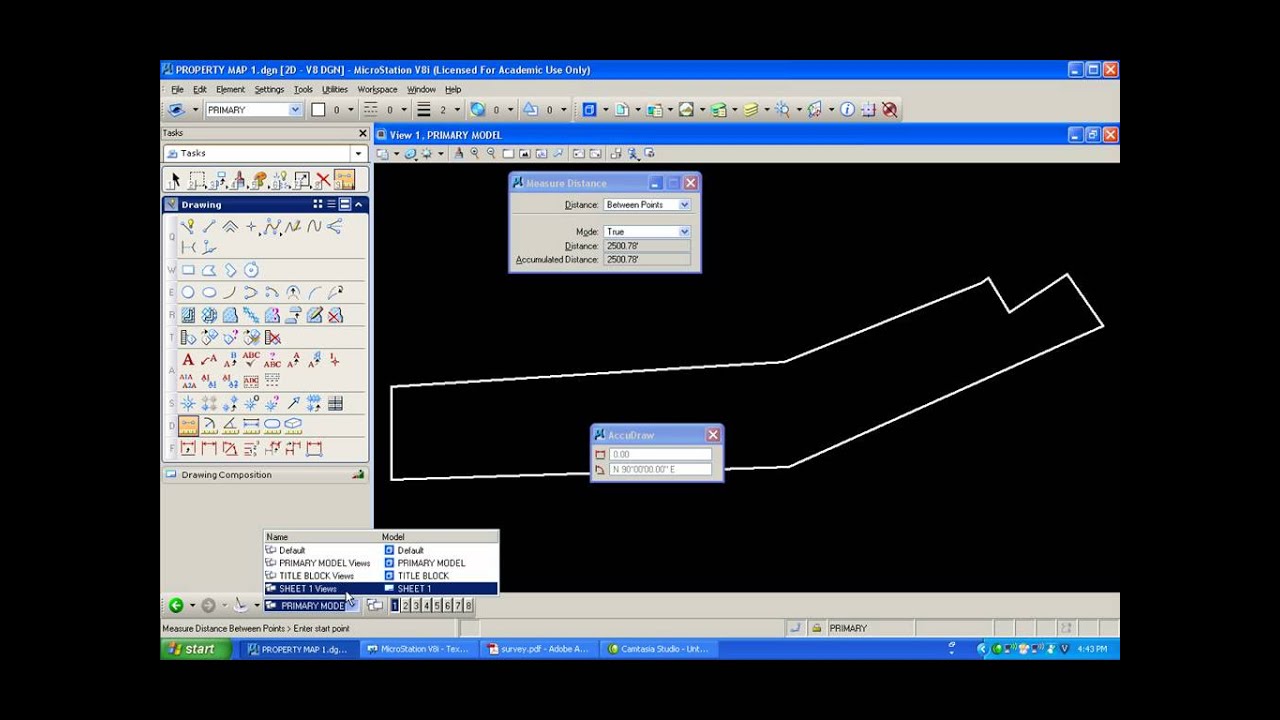
Task: Click the AccuDraw distance input field
Action: (x=660, y=454)
